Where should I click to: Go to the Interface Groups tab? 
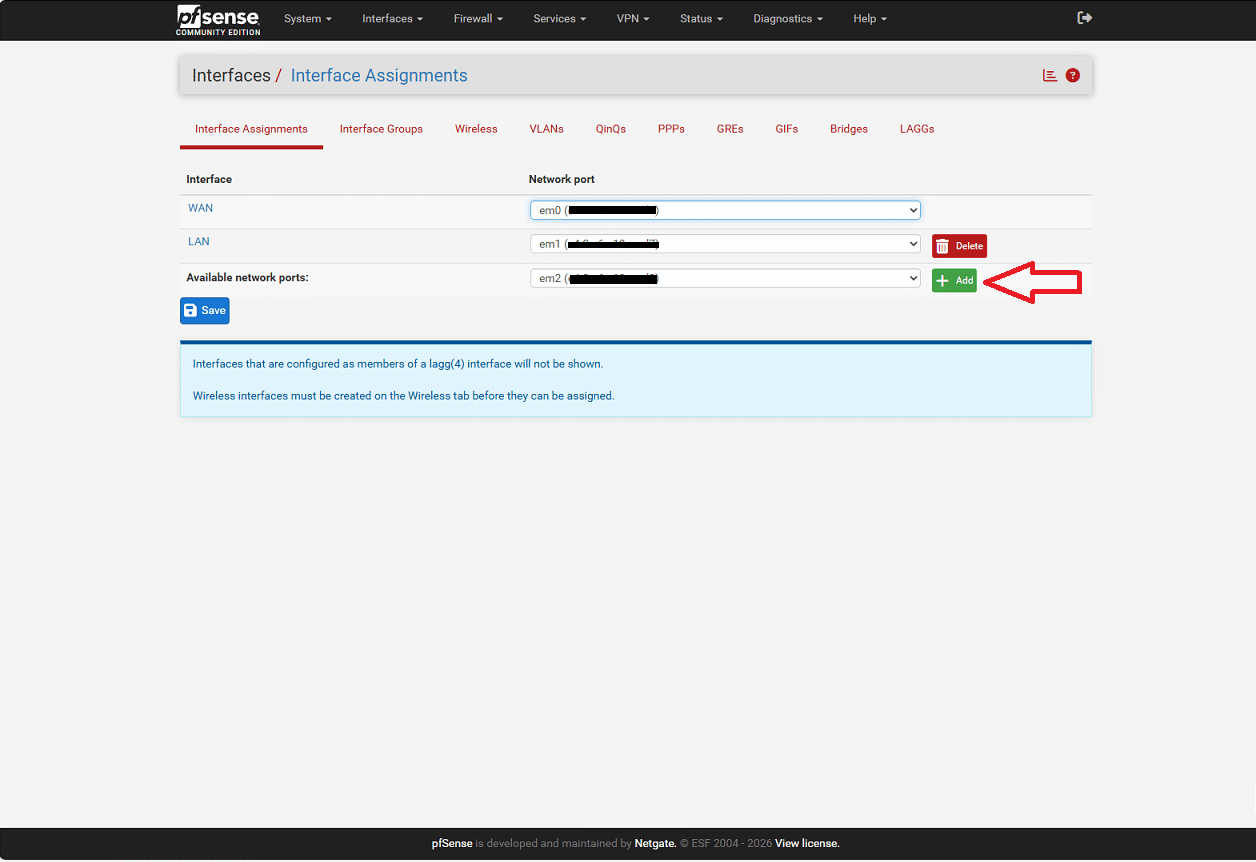[x=381, y=129]
